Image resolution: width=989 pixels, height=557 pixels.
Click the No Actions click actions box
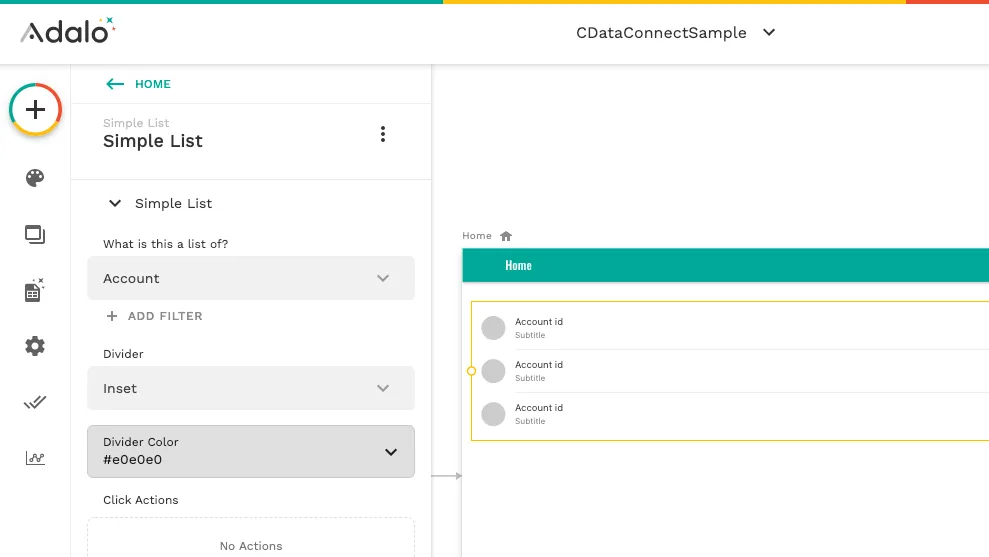(x=251, y=541)
